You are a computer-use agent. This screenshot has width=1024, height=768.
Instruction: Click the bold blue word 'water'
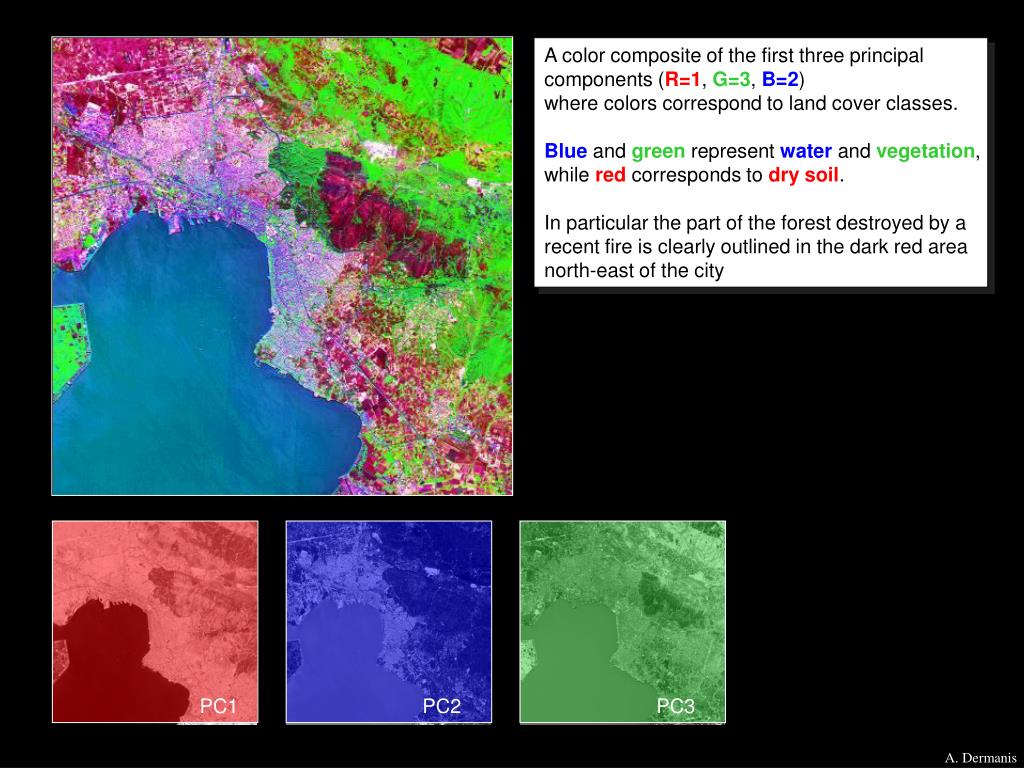pos(806,152)
